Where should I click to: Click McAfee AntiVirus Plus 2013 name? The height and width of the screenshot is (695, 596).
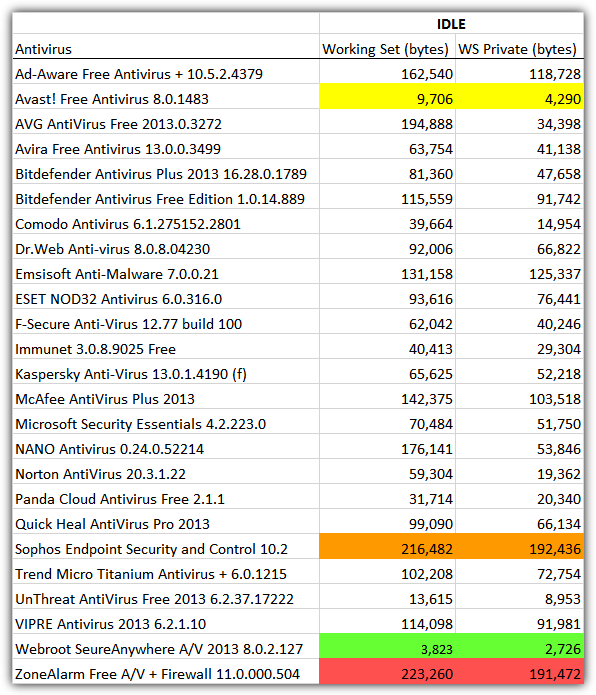point(105,399)
